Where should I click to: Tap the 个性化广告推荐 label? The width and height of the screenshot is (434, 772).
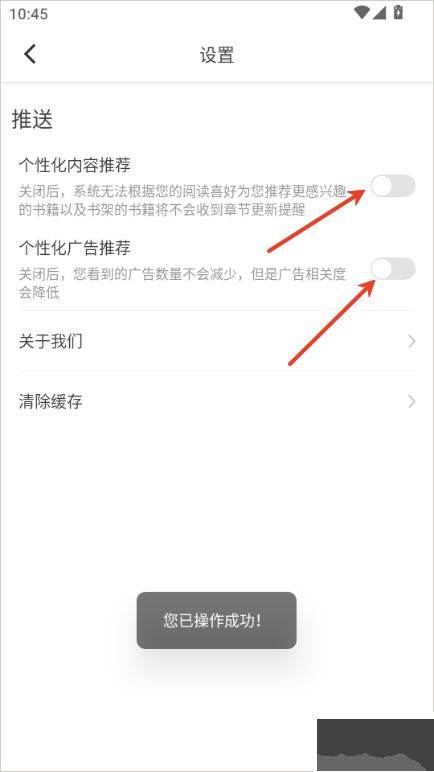(x=75, y=248)
